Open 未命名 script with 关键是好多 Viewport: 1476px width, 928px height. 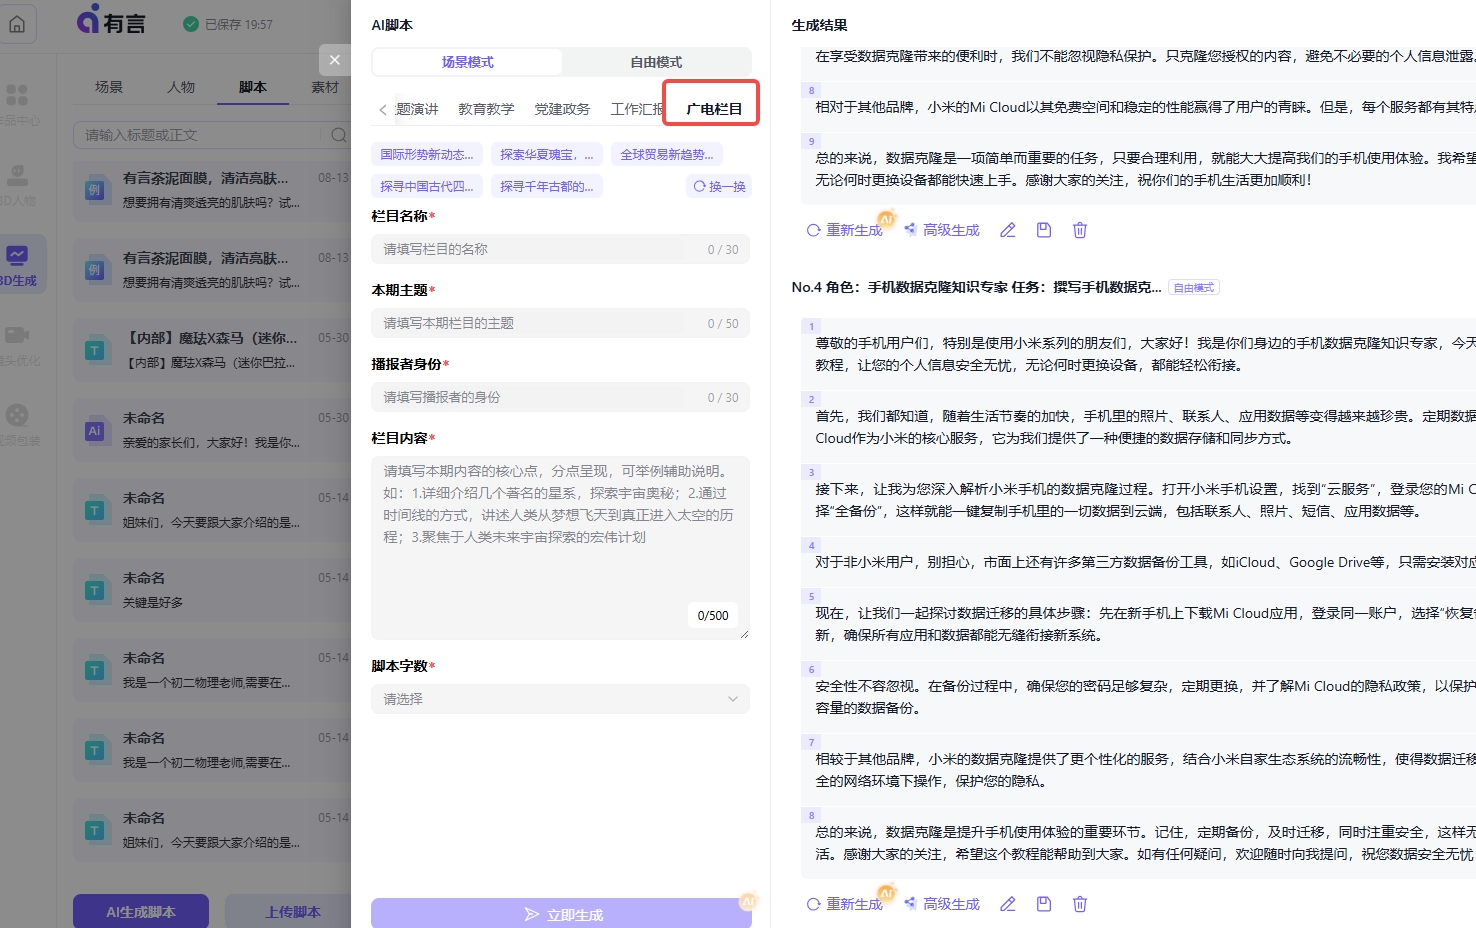pyautogui.click(x=212, y=590)
